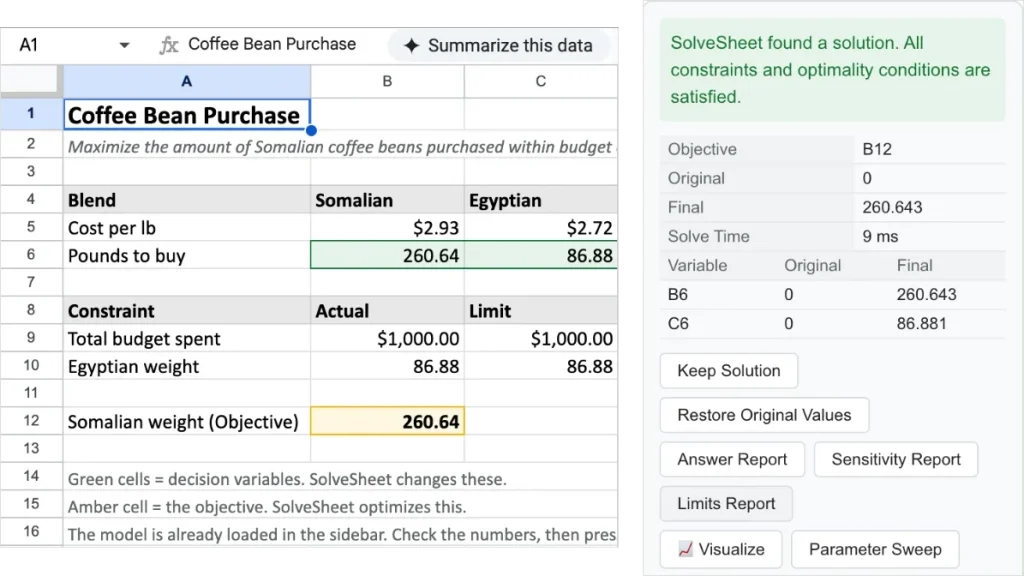The image size is (1024, 576).
Task: Open the Answer Report
Action: (732, 460)
